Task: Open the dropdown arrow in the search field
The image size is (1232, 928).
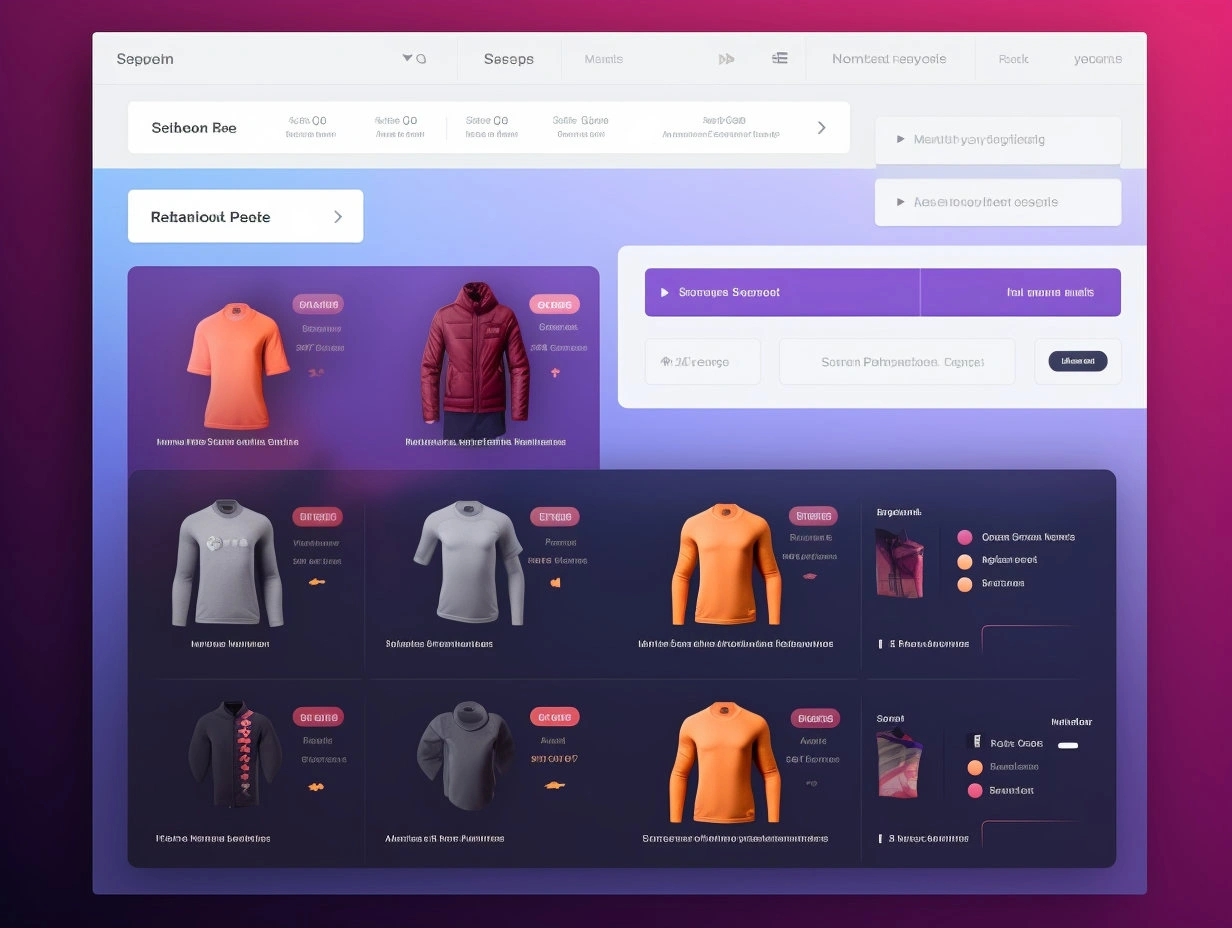Action: point(406,59)
